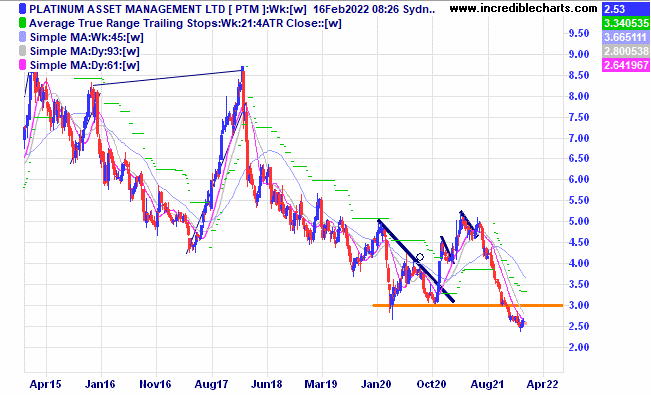The height and width of the screenshot is (395, 651).
Task: Click the green ATR Trailing Stops legend marker
Action: 23,23
